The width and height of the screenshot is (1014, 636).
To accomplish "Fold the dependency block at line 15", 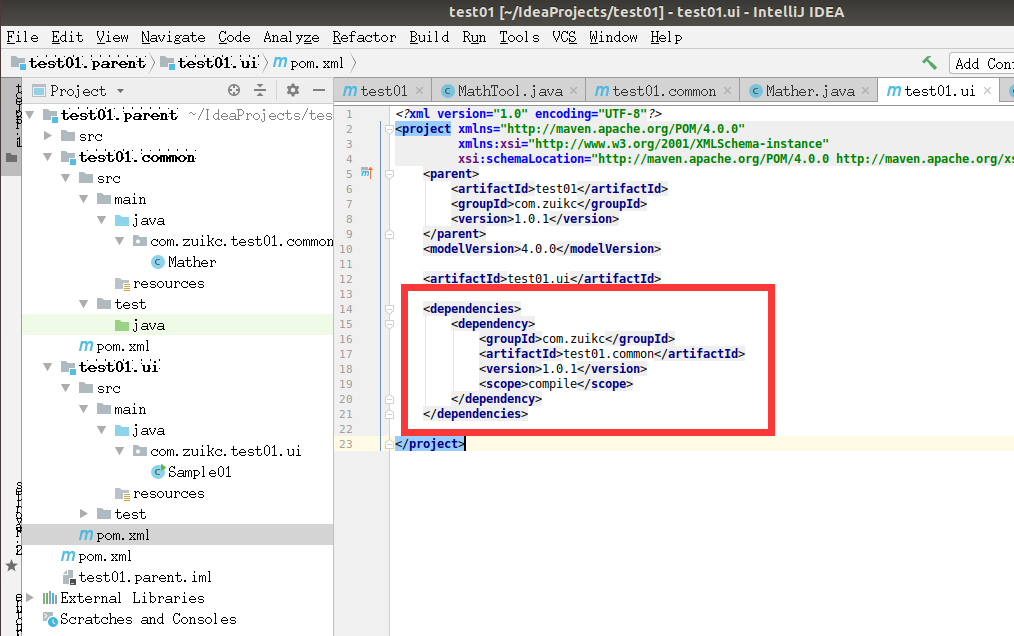I will (x=389, y=323).
